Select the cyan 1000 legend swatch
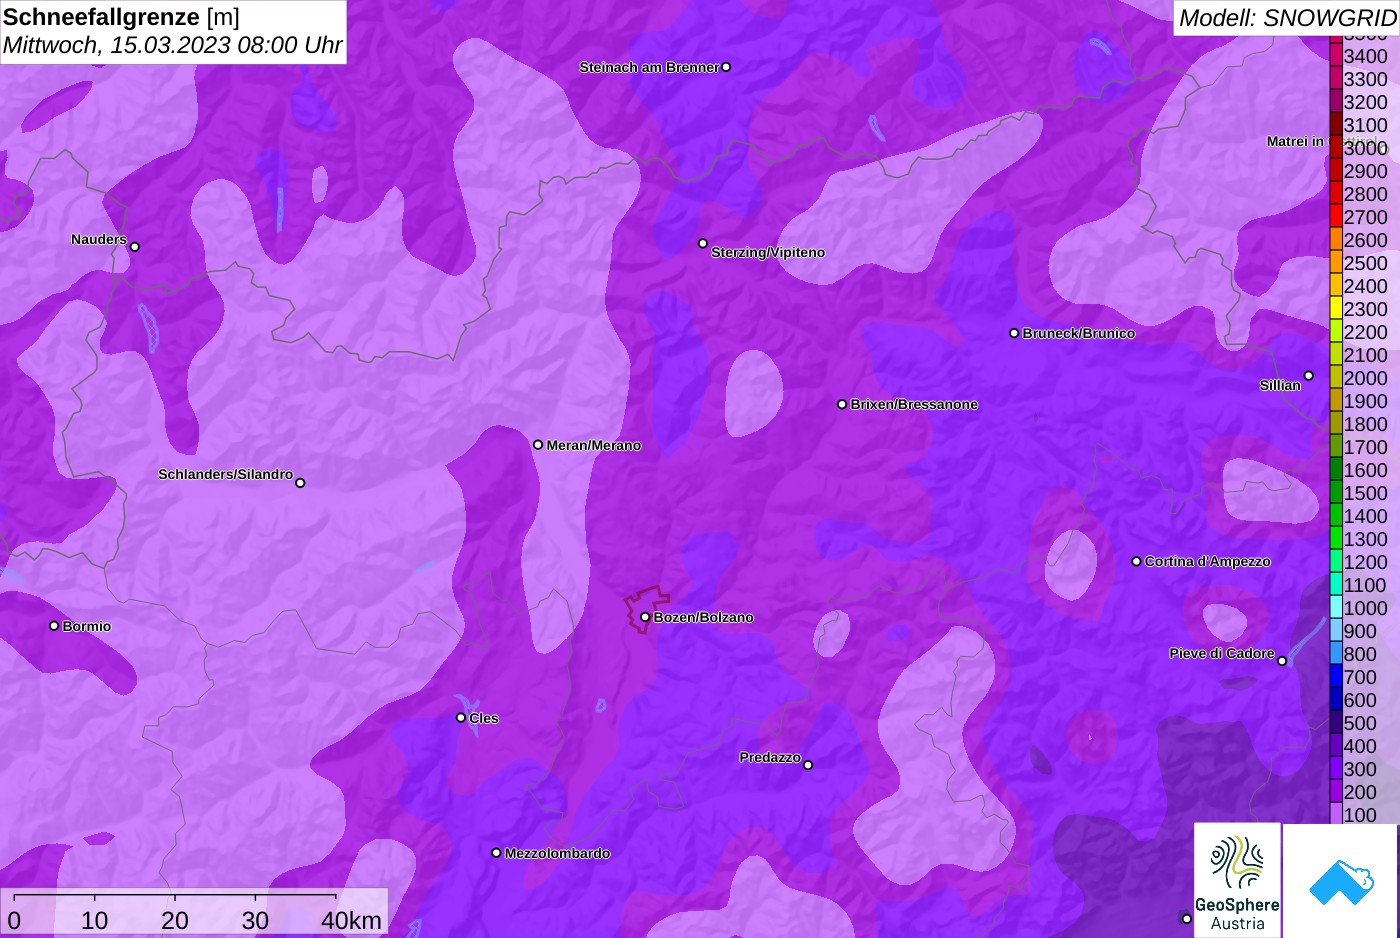 1335,607
